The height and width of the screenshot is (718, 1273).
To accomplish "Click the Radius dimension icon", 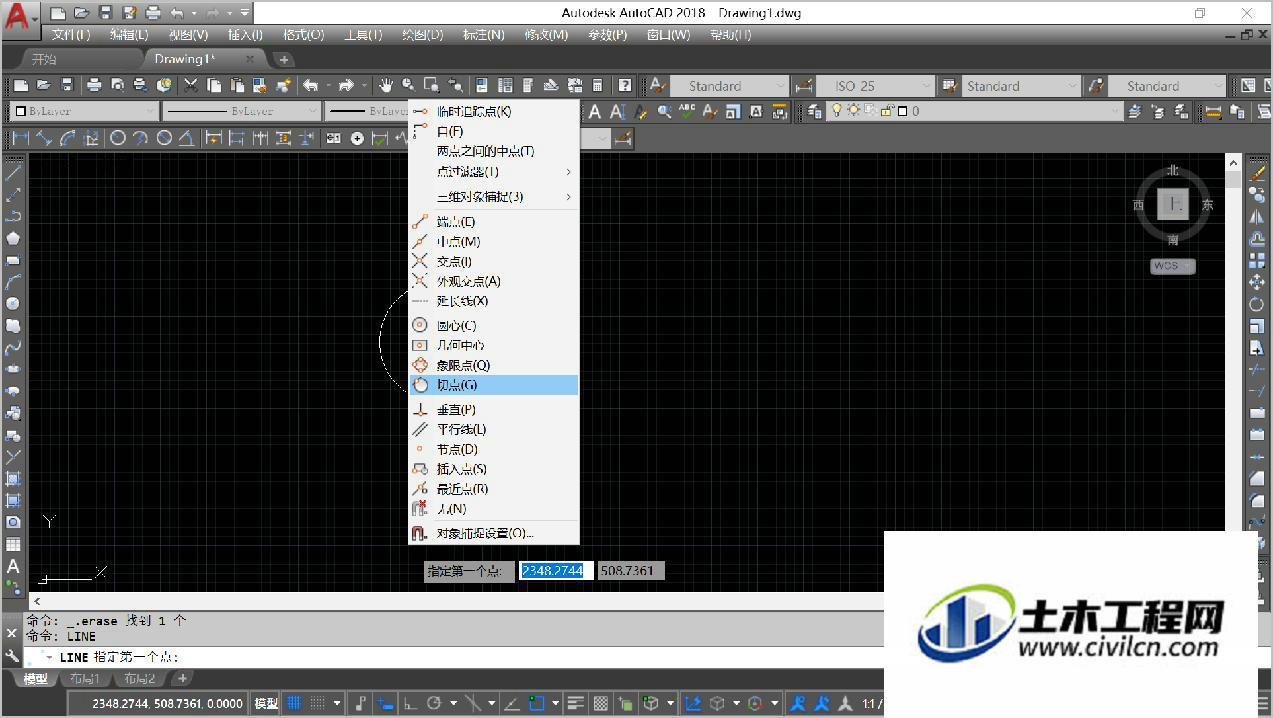I will tap(117, 138).
